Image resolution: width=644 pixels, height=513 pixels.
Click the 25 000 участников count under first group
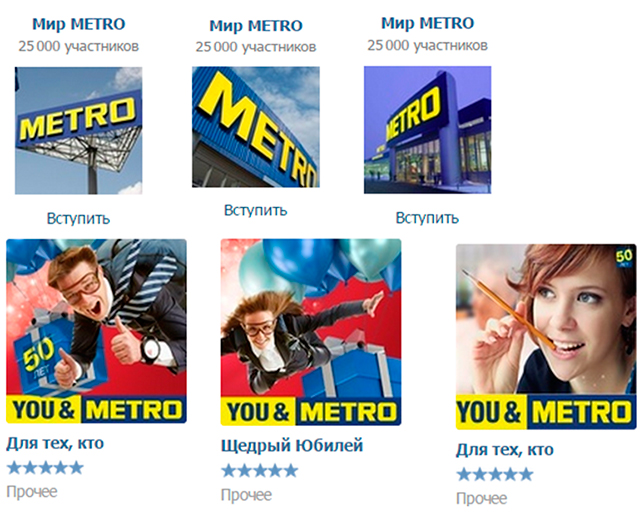click(x=78, y=46)
